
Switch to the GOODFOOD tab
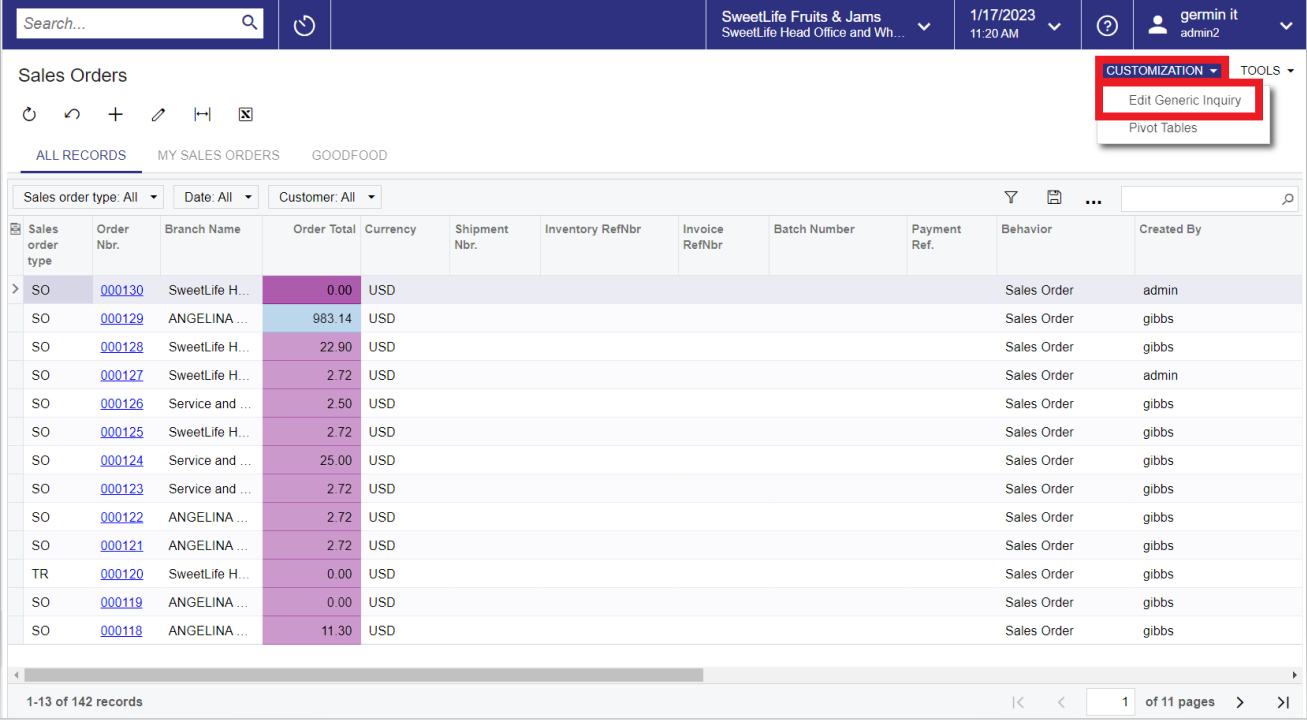tap(349, 155)
